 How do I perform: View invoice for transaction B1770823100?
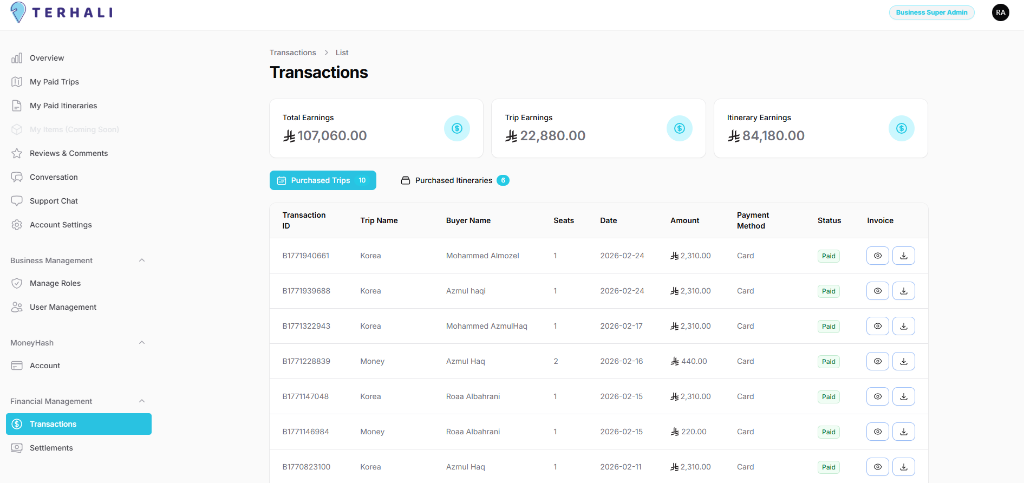click(x=878, y=467)
